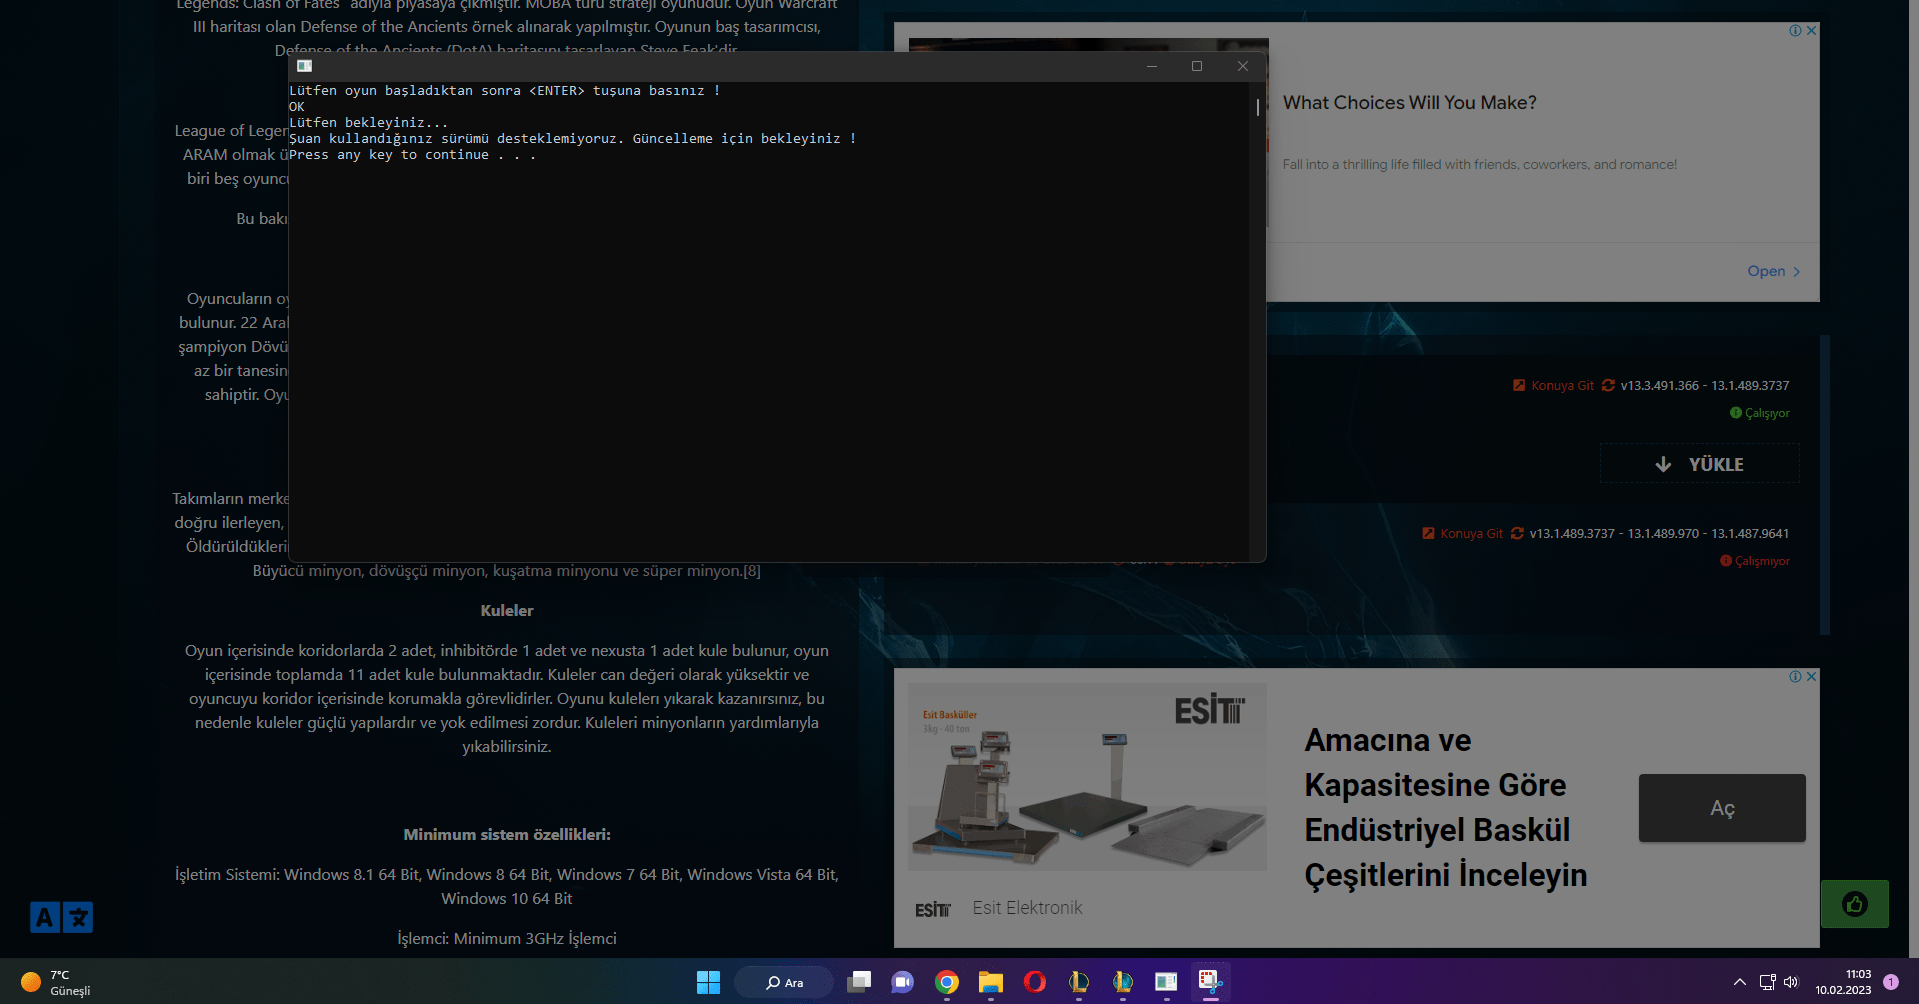Open the Snipping Tool taskbar icon
The image size is (1919, 1004).
pos(1210,982)
